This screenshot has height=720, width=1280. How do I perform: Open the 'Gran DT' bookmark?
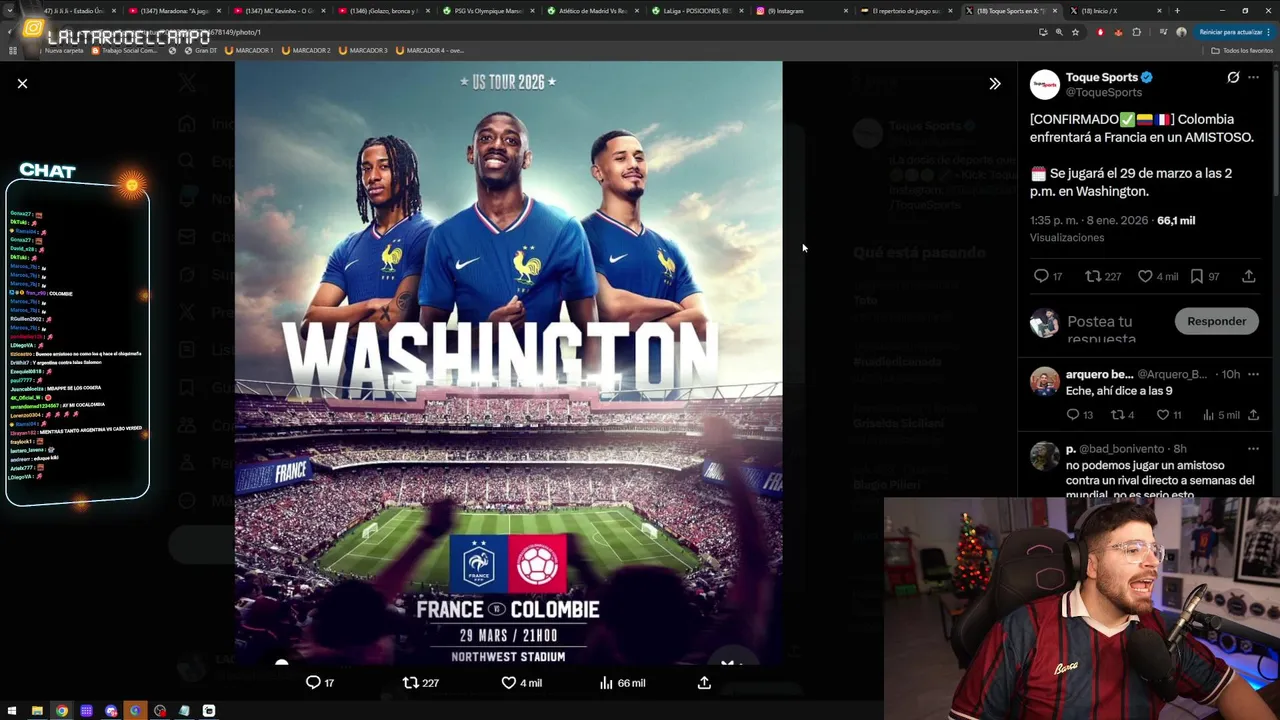coord(201,50)
